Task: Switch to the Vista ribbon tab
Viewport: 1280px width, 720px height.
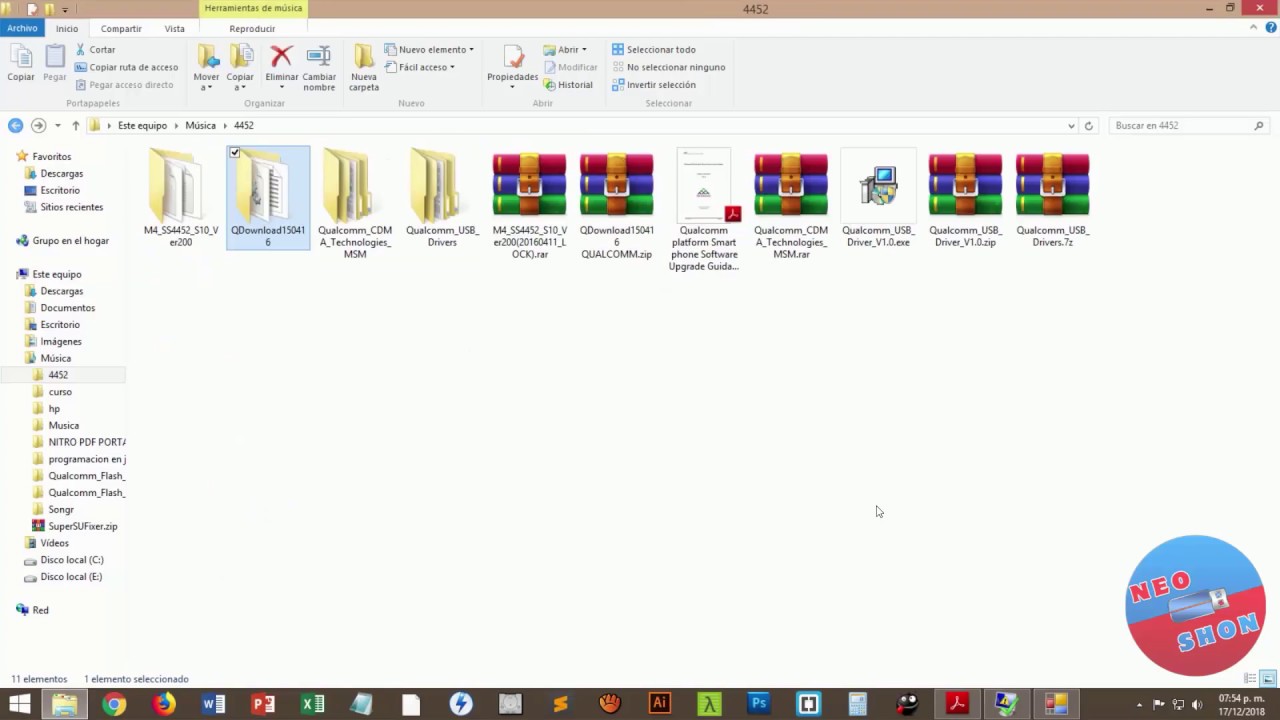Action: (175, 28)
